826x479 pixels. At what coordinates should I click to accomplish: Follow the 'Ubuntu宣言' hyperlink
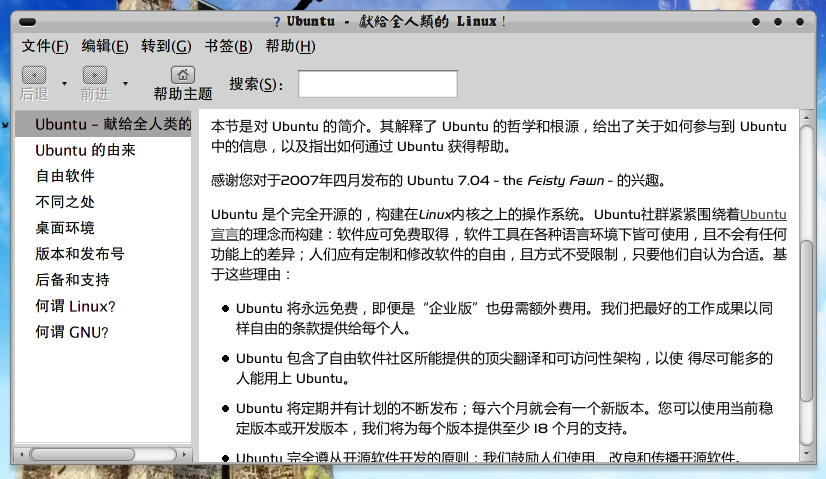point(763,214)
